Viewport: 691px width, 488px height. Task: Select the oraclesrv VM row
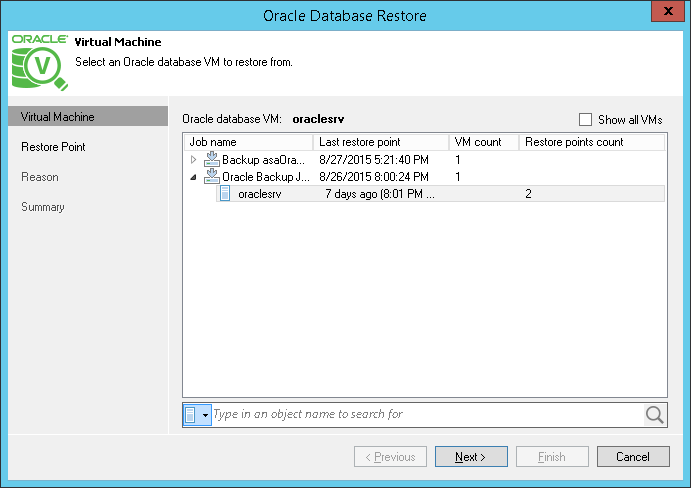pyautogui.click(x=440, y=194)
